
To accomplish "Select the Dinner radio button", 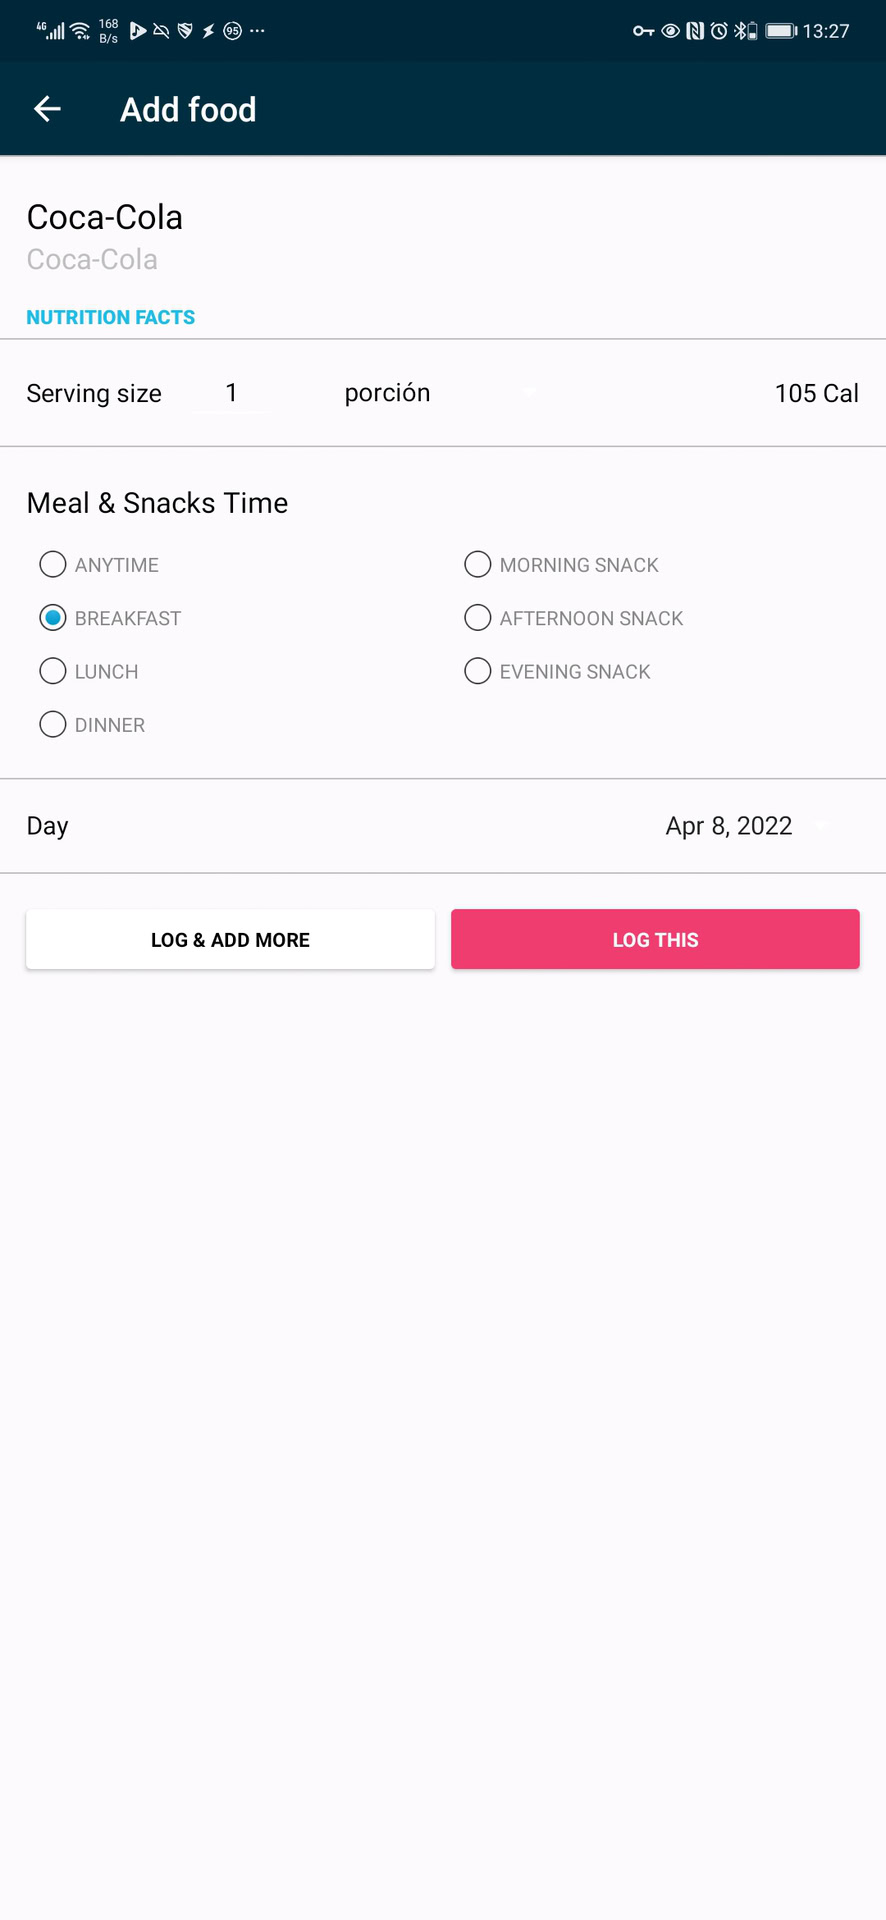I will [x=53, y=725].
